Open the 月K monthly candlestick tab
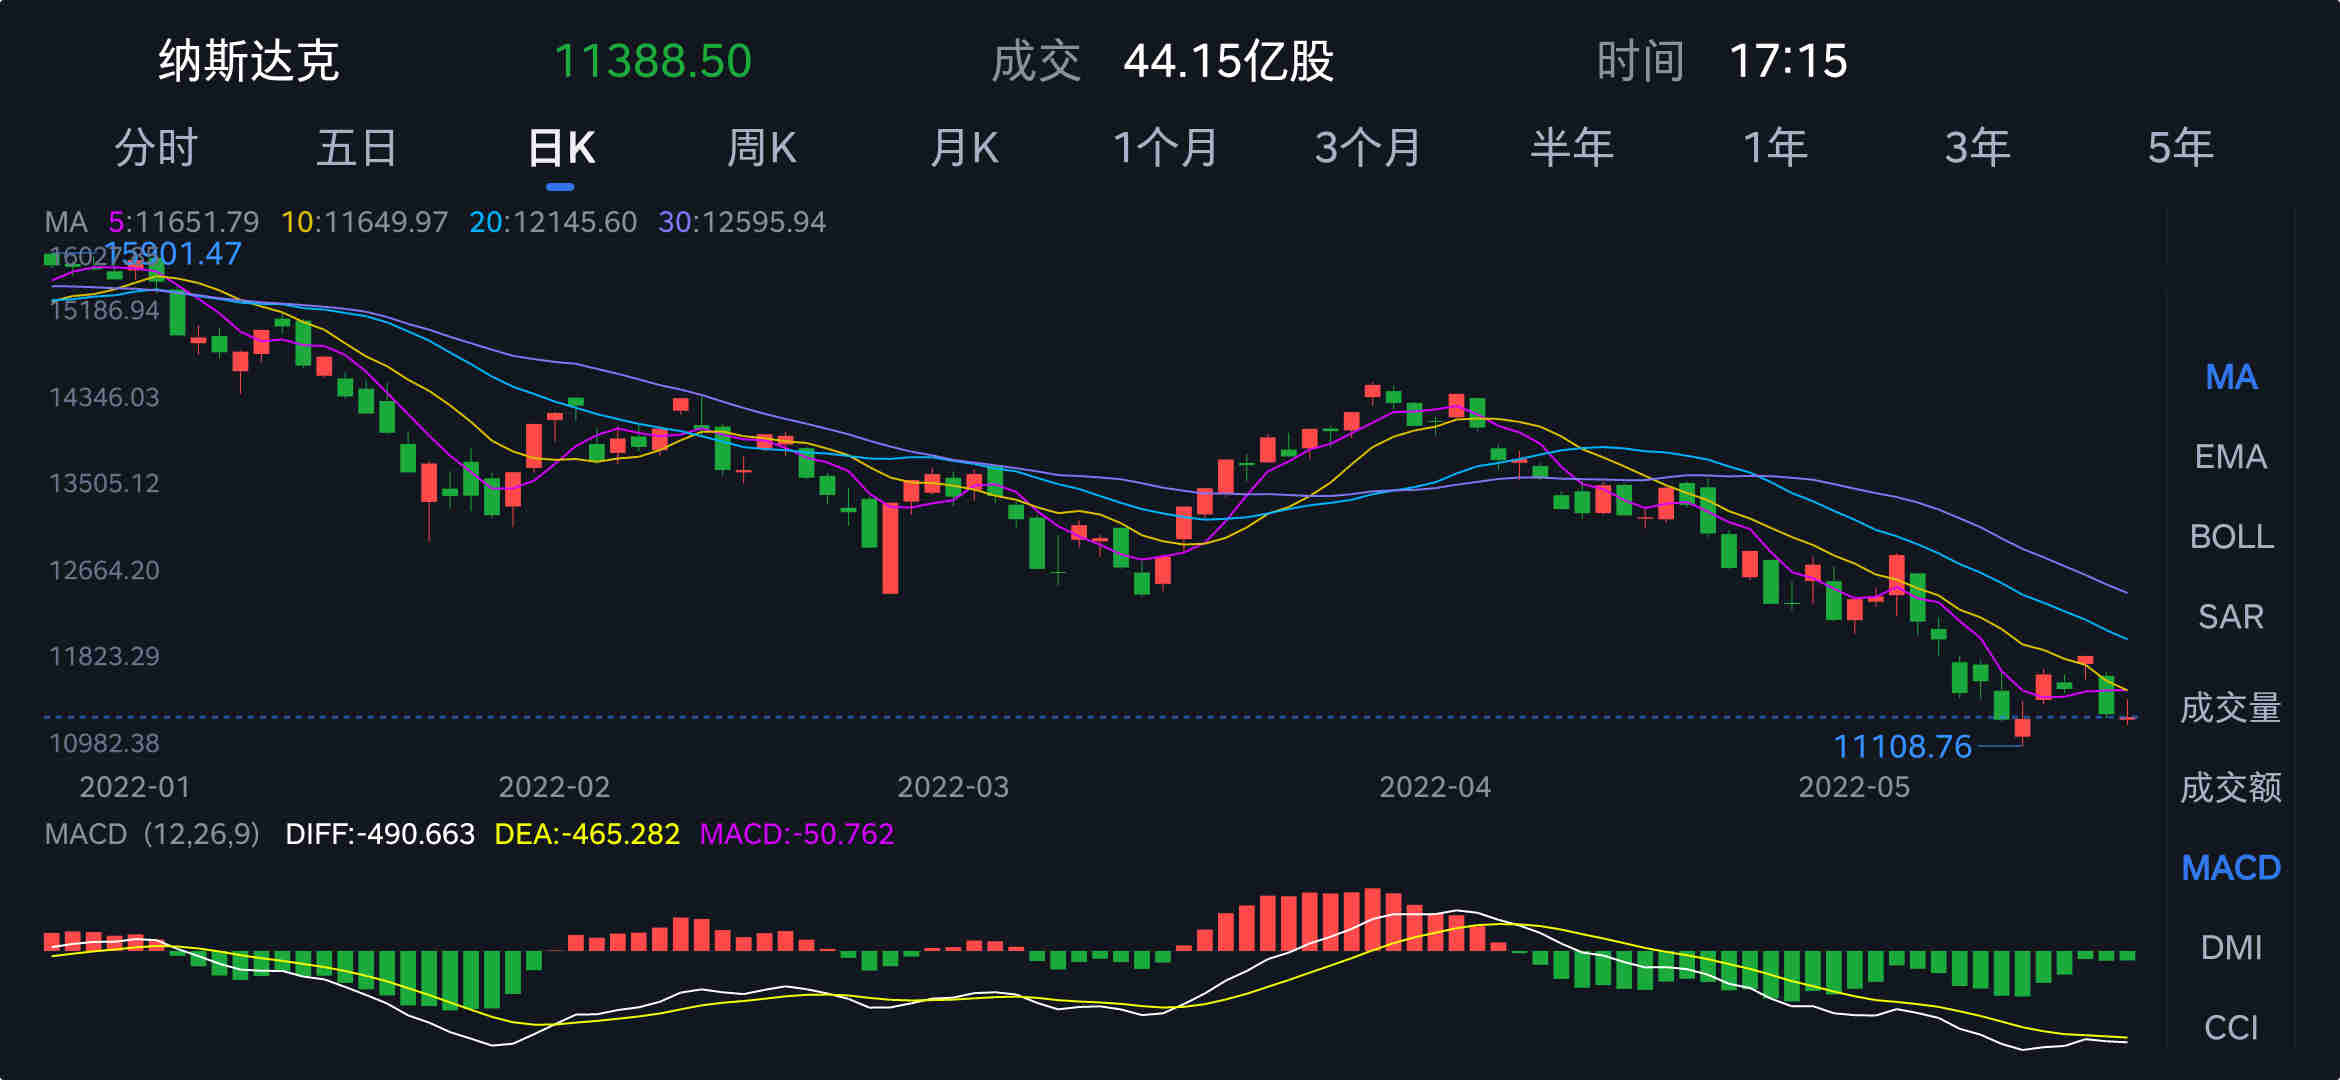This screenshot has height=1080, width=2340. point(964,148)
